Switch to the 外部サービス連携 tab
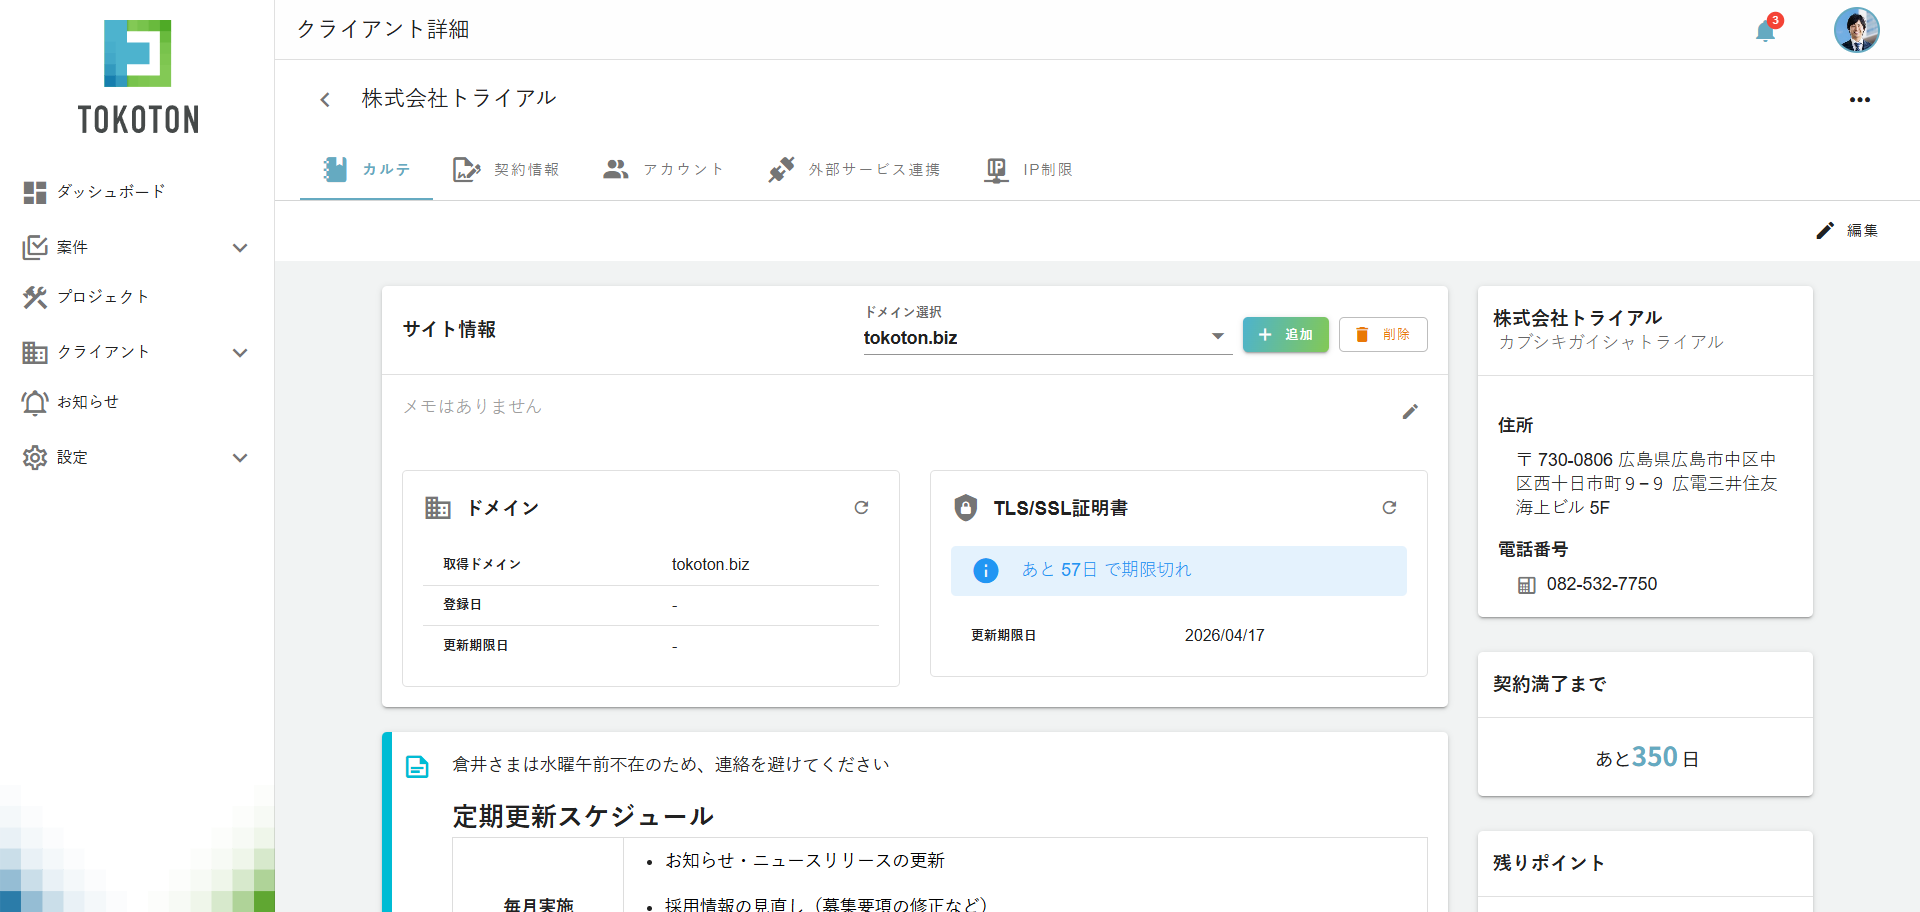The width and height of the screenshot is (1920, 912). coord(854,170)
